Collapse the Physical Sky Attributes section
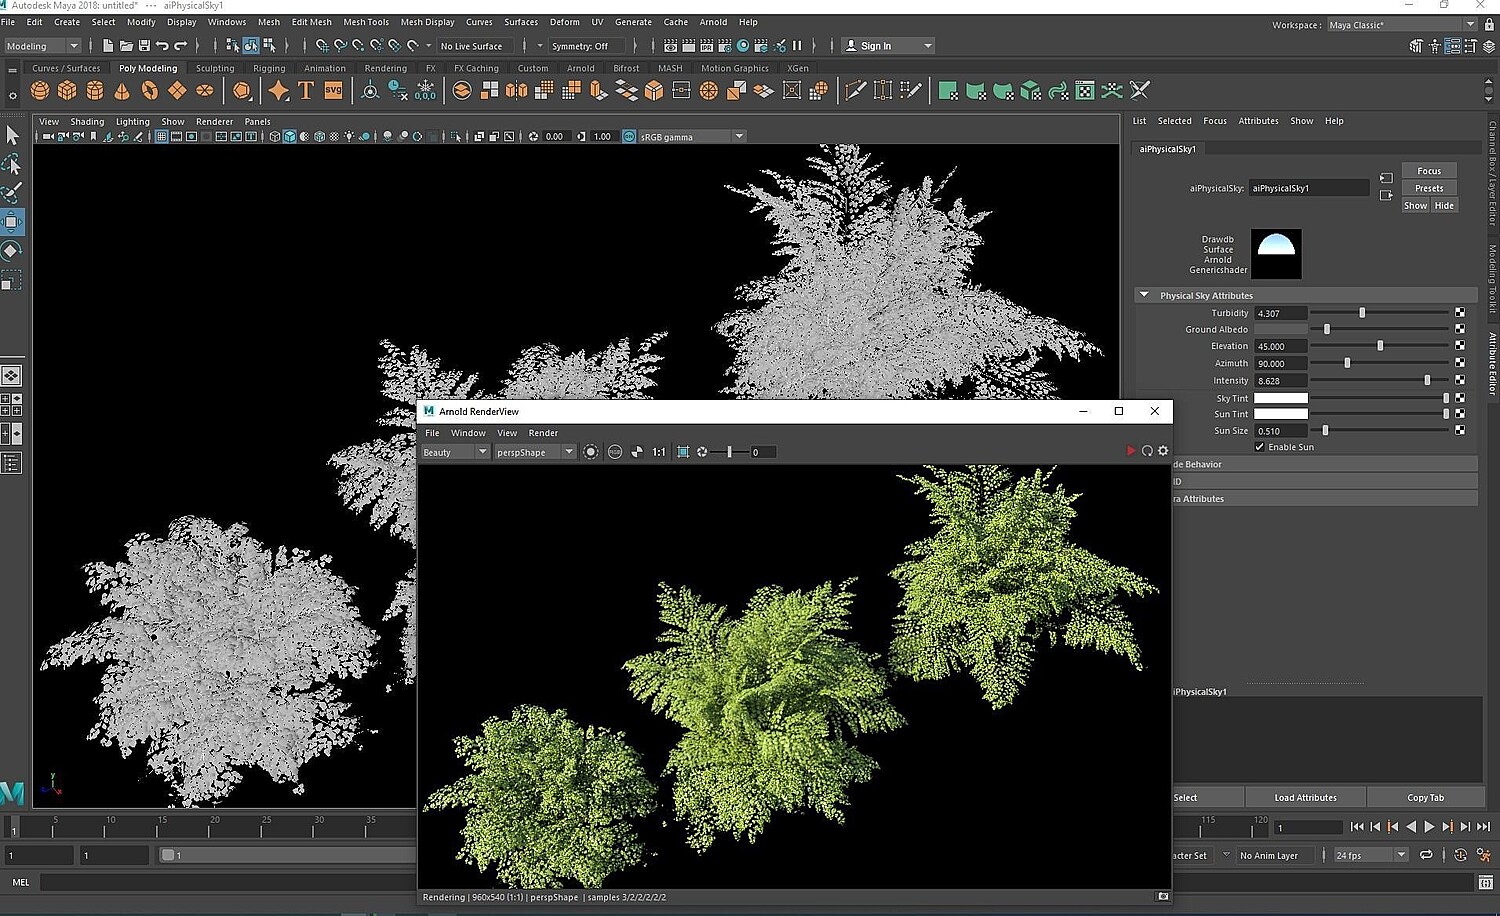 tap(1144, 296)
